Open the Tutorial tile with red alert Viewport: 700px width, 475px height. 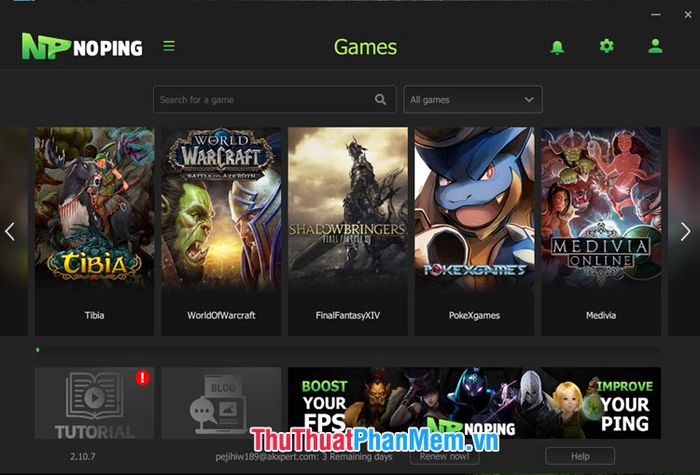point(95,403)
